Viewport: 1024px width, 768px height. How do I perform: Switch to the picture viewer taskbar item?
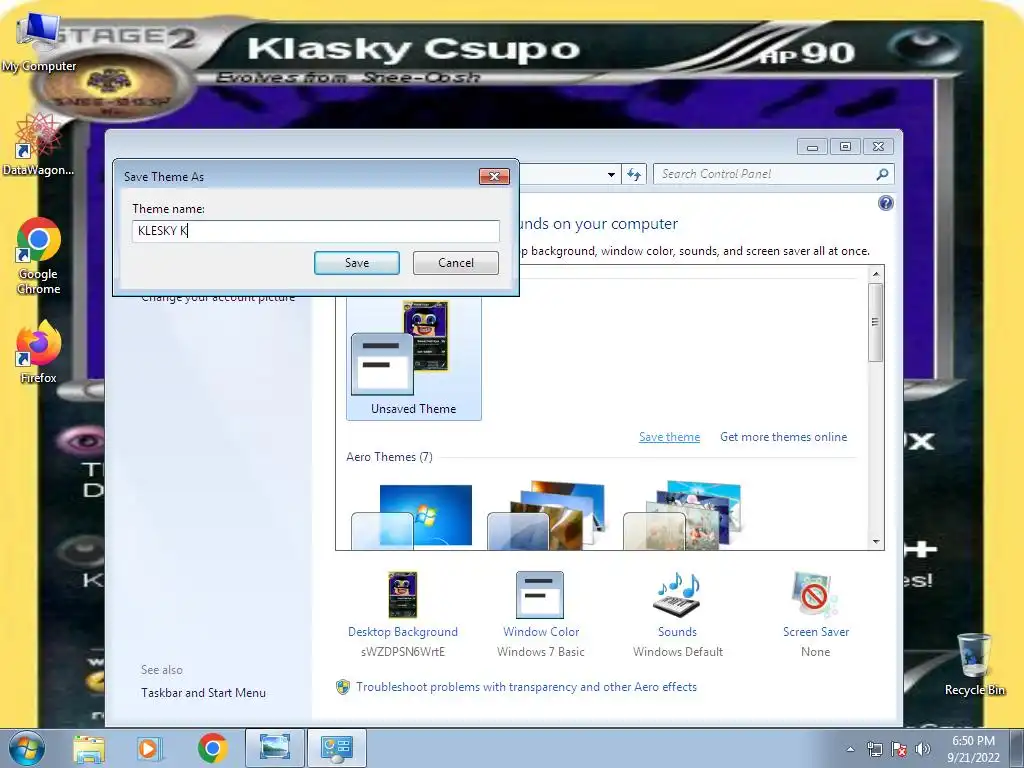(x=274, y=748)
